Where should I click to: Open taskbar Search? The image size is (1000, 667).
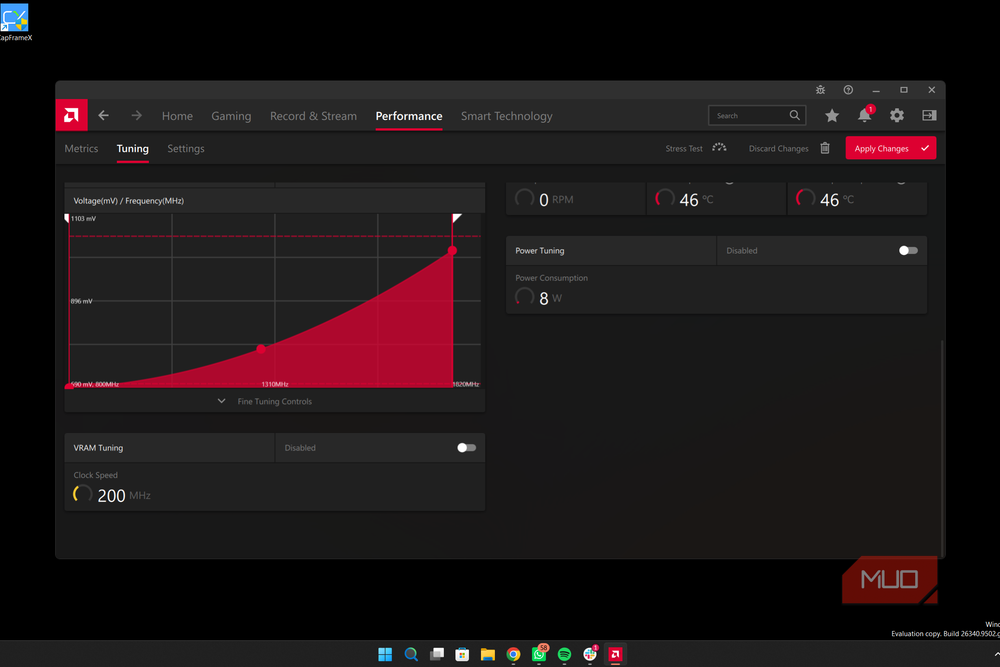point(411,654)
